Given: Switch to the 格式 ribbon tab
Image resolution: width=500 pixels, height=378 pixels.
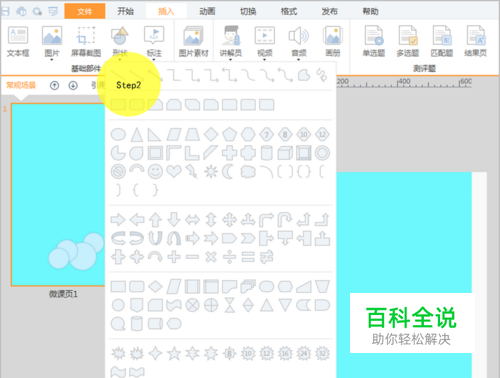Looking at the screenshot, I should 289,11.
